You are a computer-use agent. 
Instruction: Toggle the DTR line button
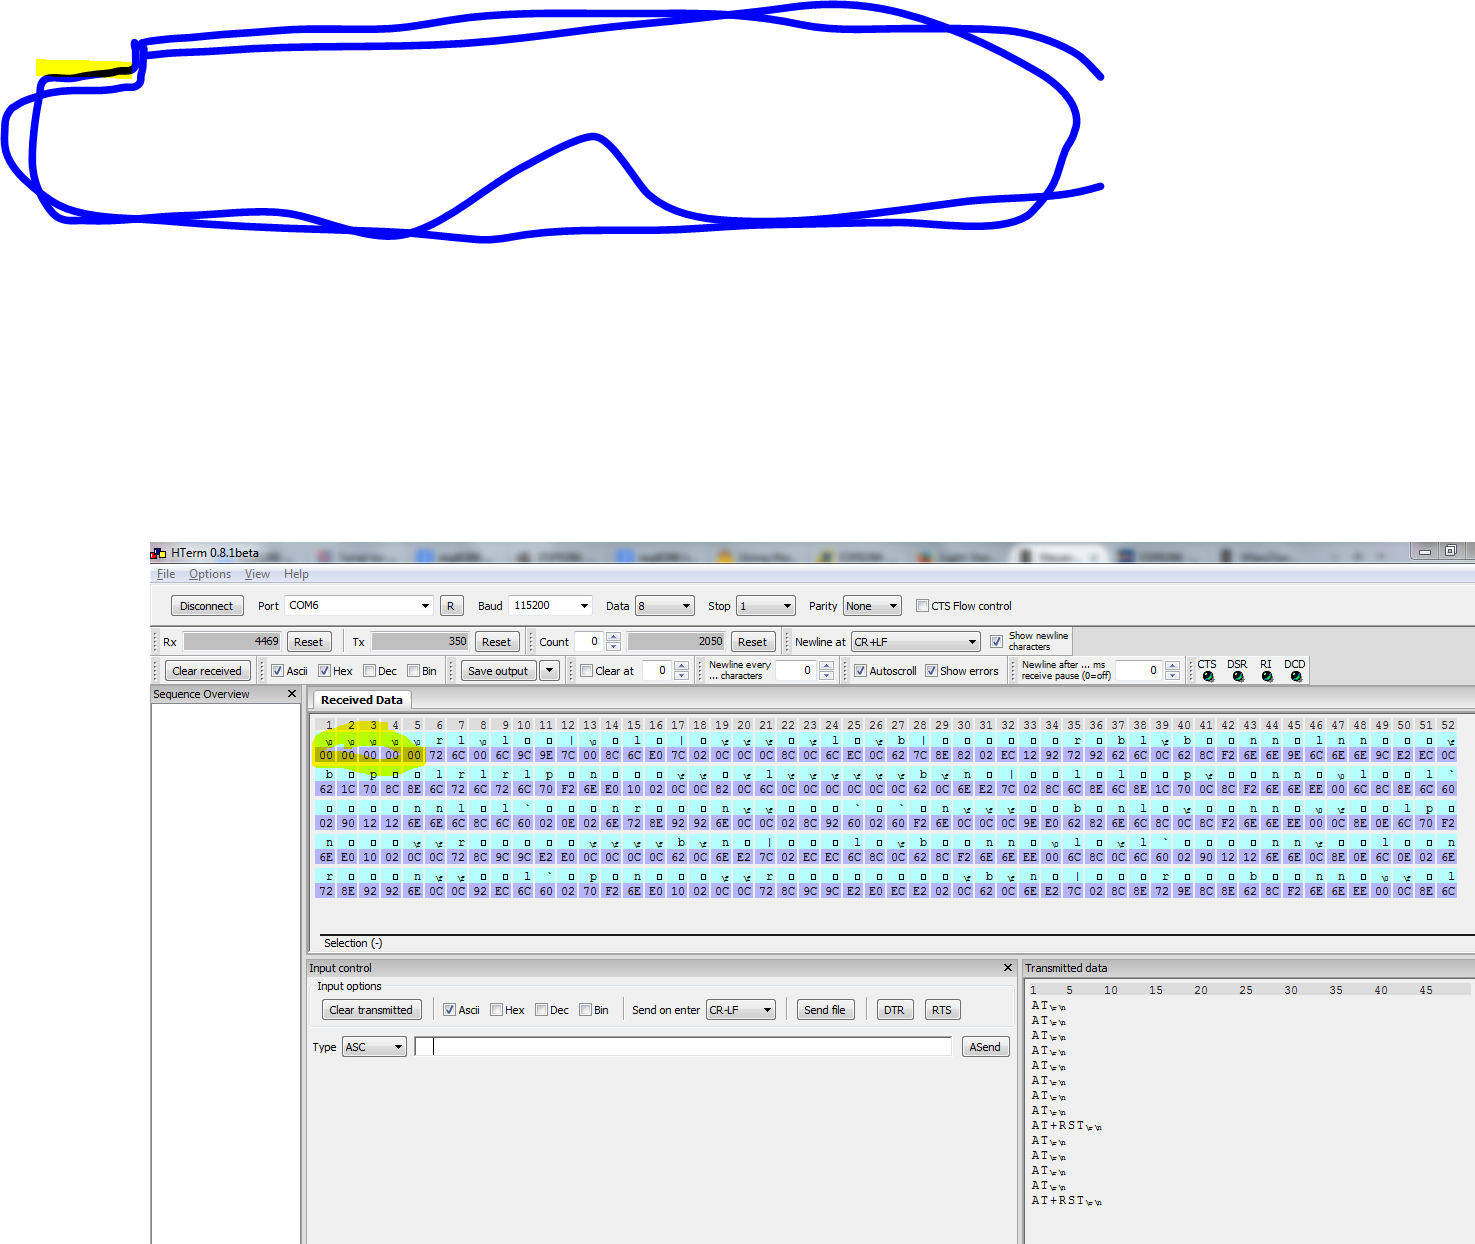tap(894, 1010)
